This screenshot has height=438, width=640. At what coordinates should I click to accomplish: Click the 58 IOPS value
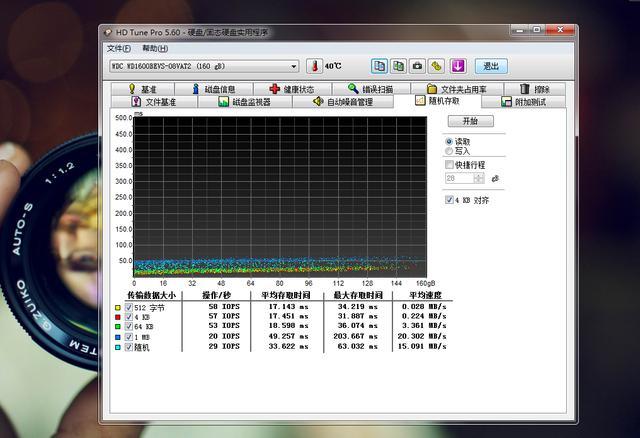pos(224,307)
